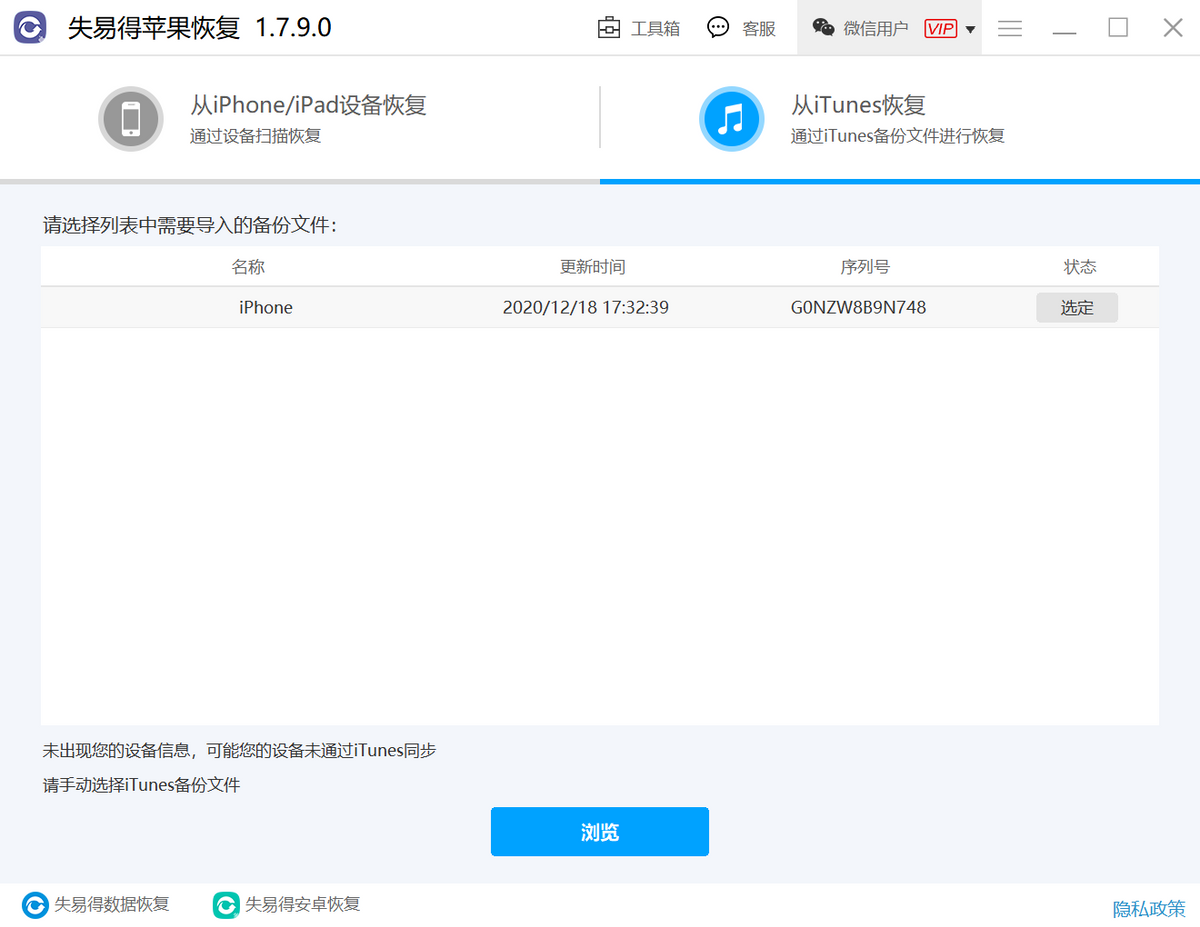This screenshot has width=1200, height=927.
Task: Click the 失易得安卓恢复 logo icon
Action: 226,905
